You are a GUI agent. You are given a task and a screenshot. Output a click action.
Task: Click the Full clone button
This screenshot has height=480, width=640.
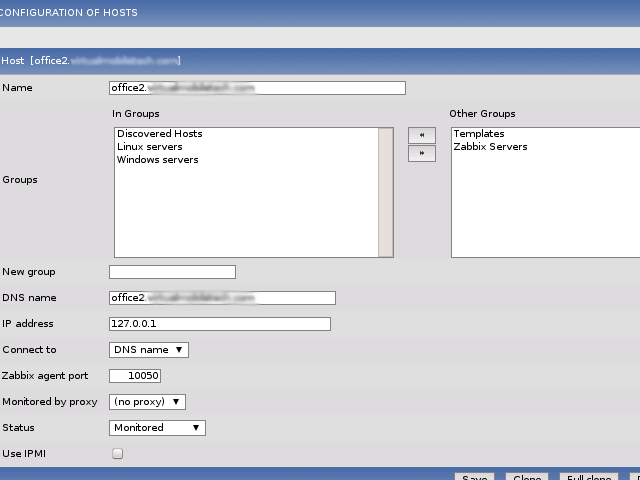(x=589, y=477)
